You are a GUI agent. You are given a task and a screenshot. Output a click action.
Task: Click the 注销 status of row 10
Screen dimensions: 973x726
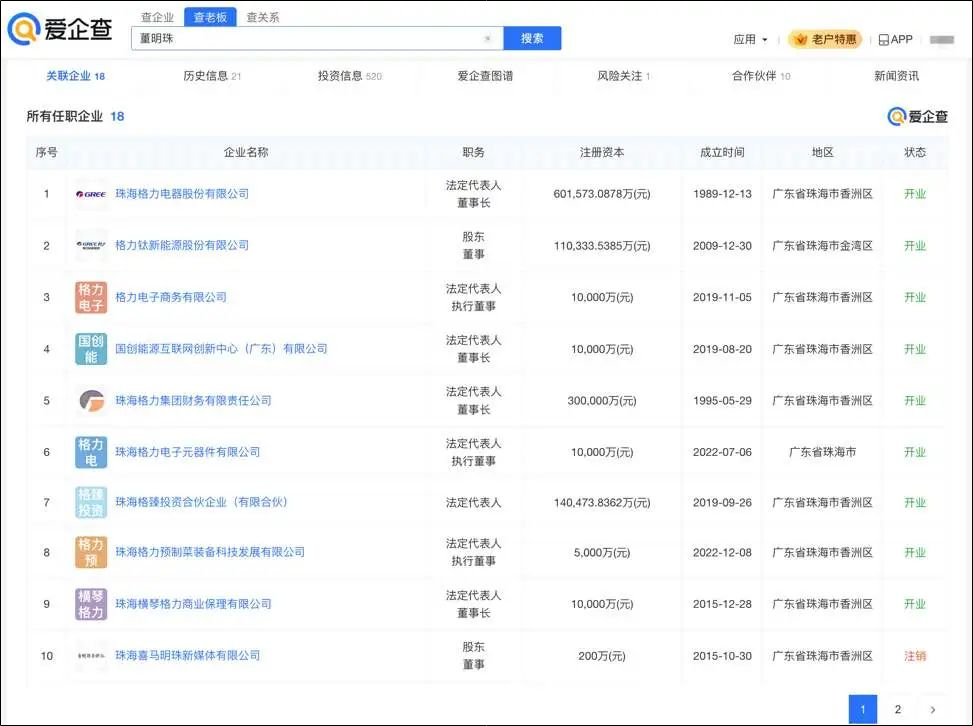coord(915,656)
